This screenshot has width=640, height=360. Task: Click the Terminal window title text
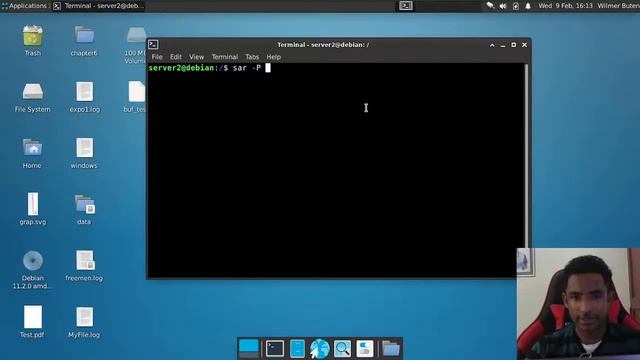click(323, 45)
